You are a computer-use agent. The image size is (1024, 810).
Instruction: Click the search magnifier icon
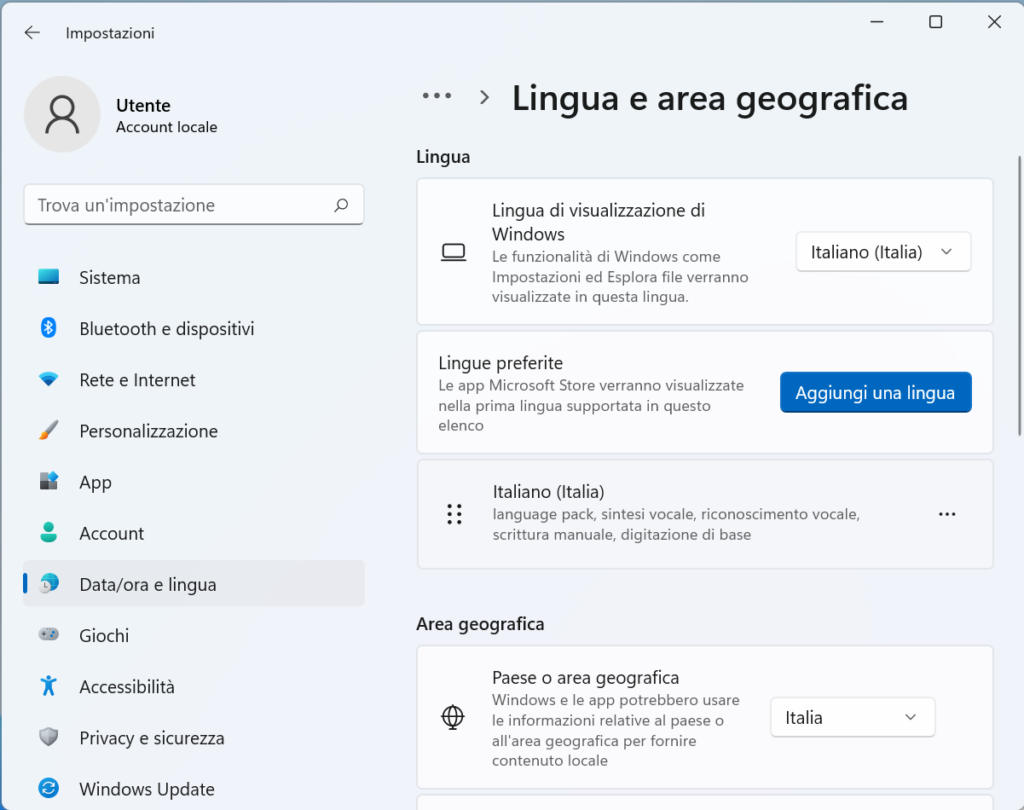click(341, 205)
